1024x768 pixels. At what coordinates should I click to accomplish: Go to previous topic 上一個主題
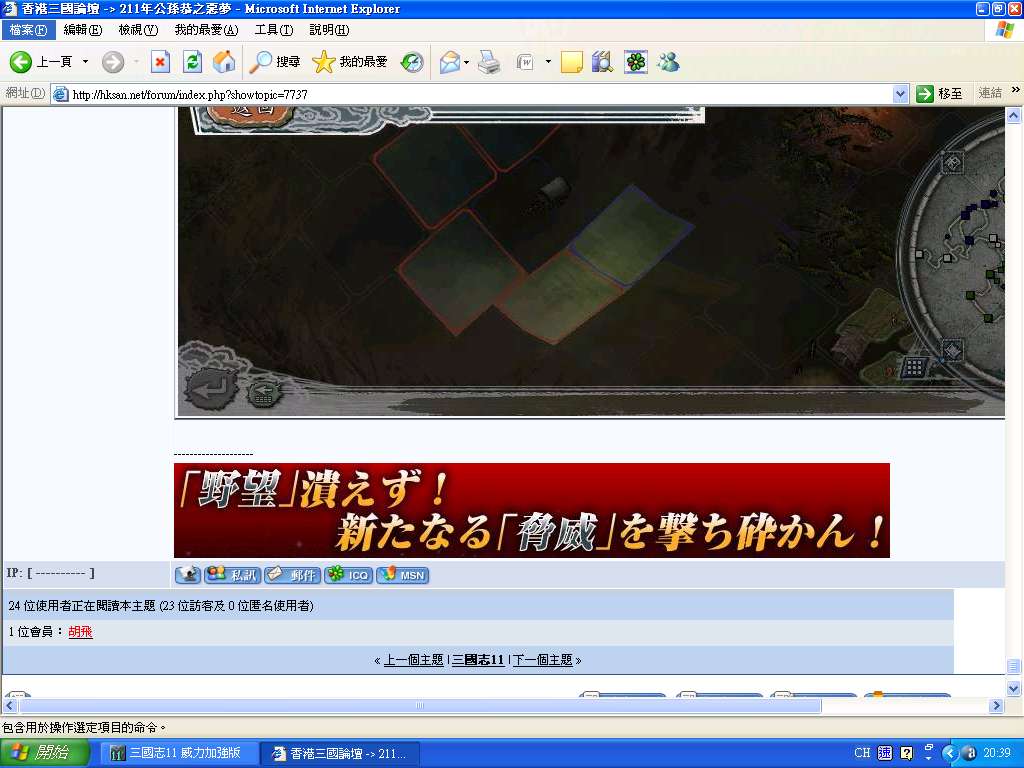413,660
